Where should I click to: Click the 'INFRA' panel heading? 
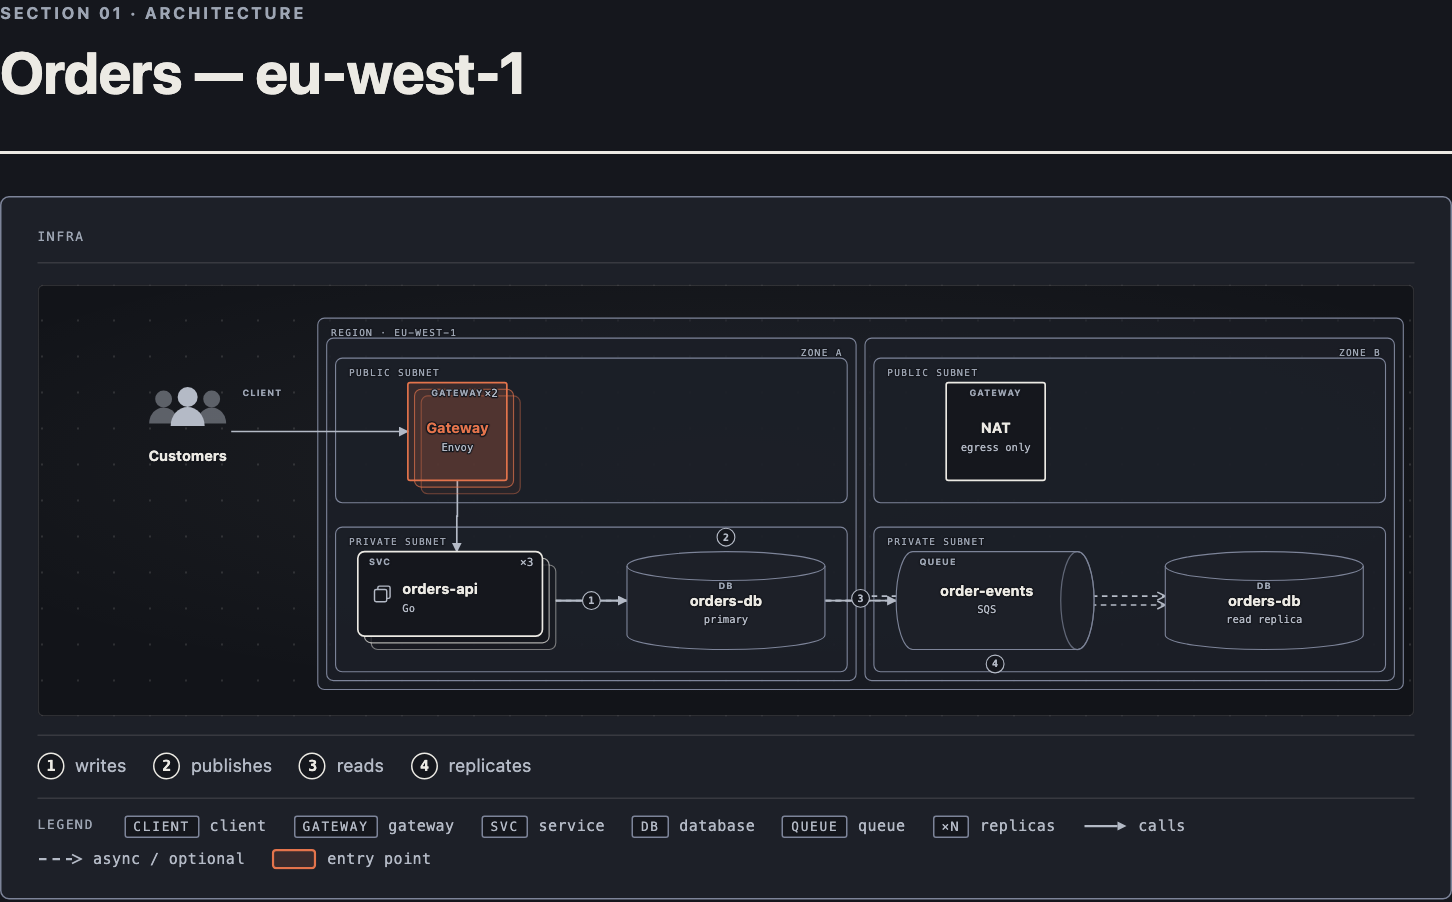pos(61,237)
